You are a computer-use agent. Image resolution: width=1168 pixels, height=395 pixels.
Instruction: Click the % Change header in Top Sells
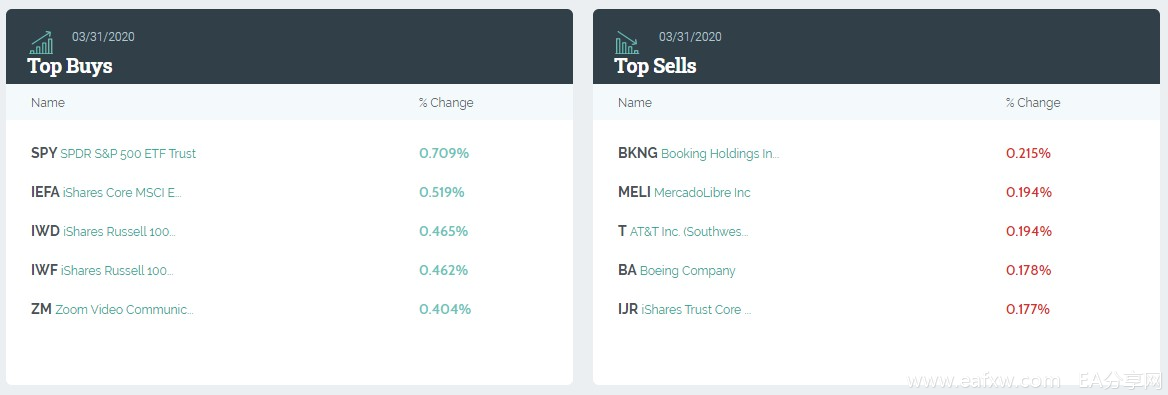point(1032,102)
